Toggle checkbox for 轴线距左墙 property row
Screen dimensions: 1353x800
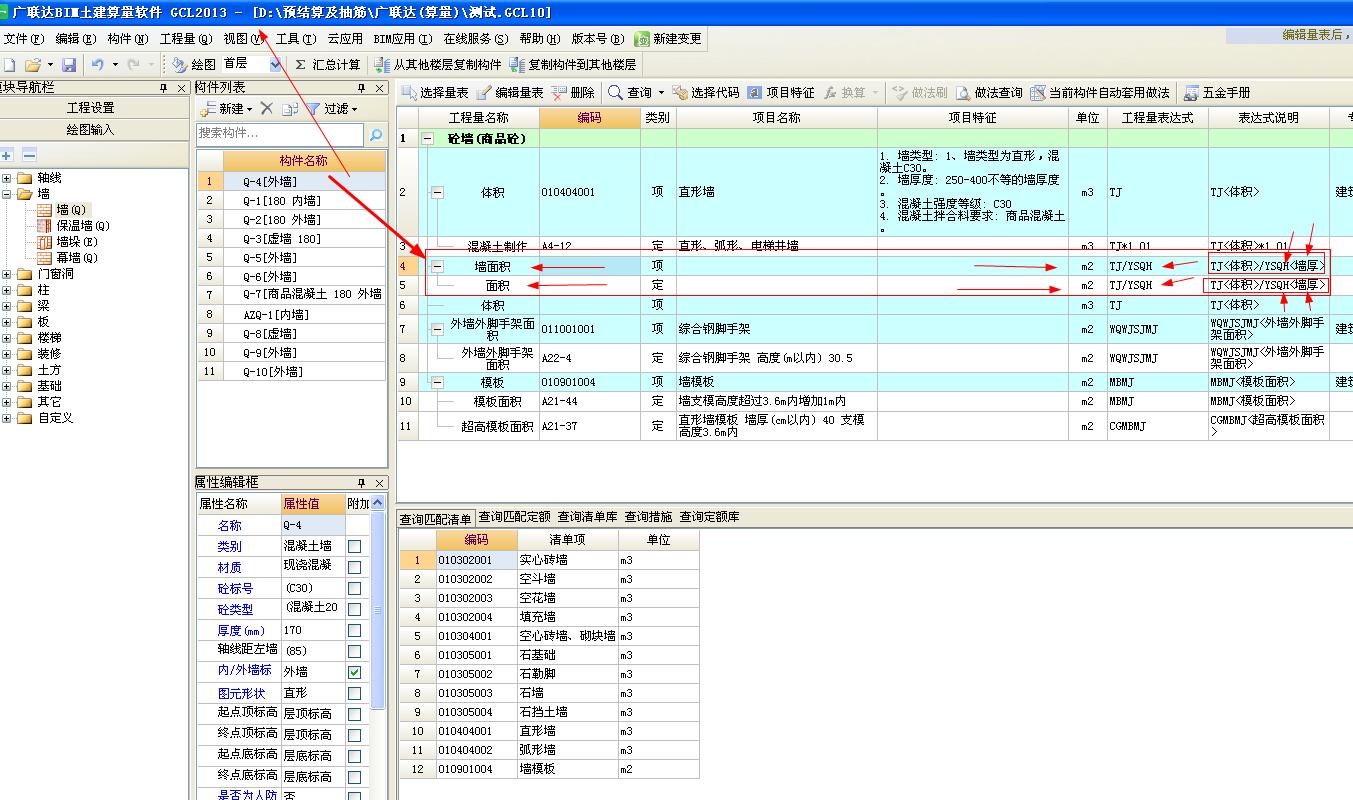click(x=354, y=651)
